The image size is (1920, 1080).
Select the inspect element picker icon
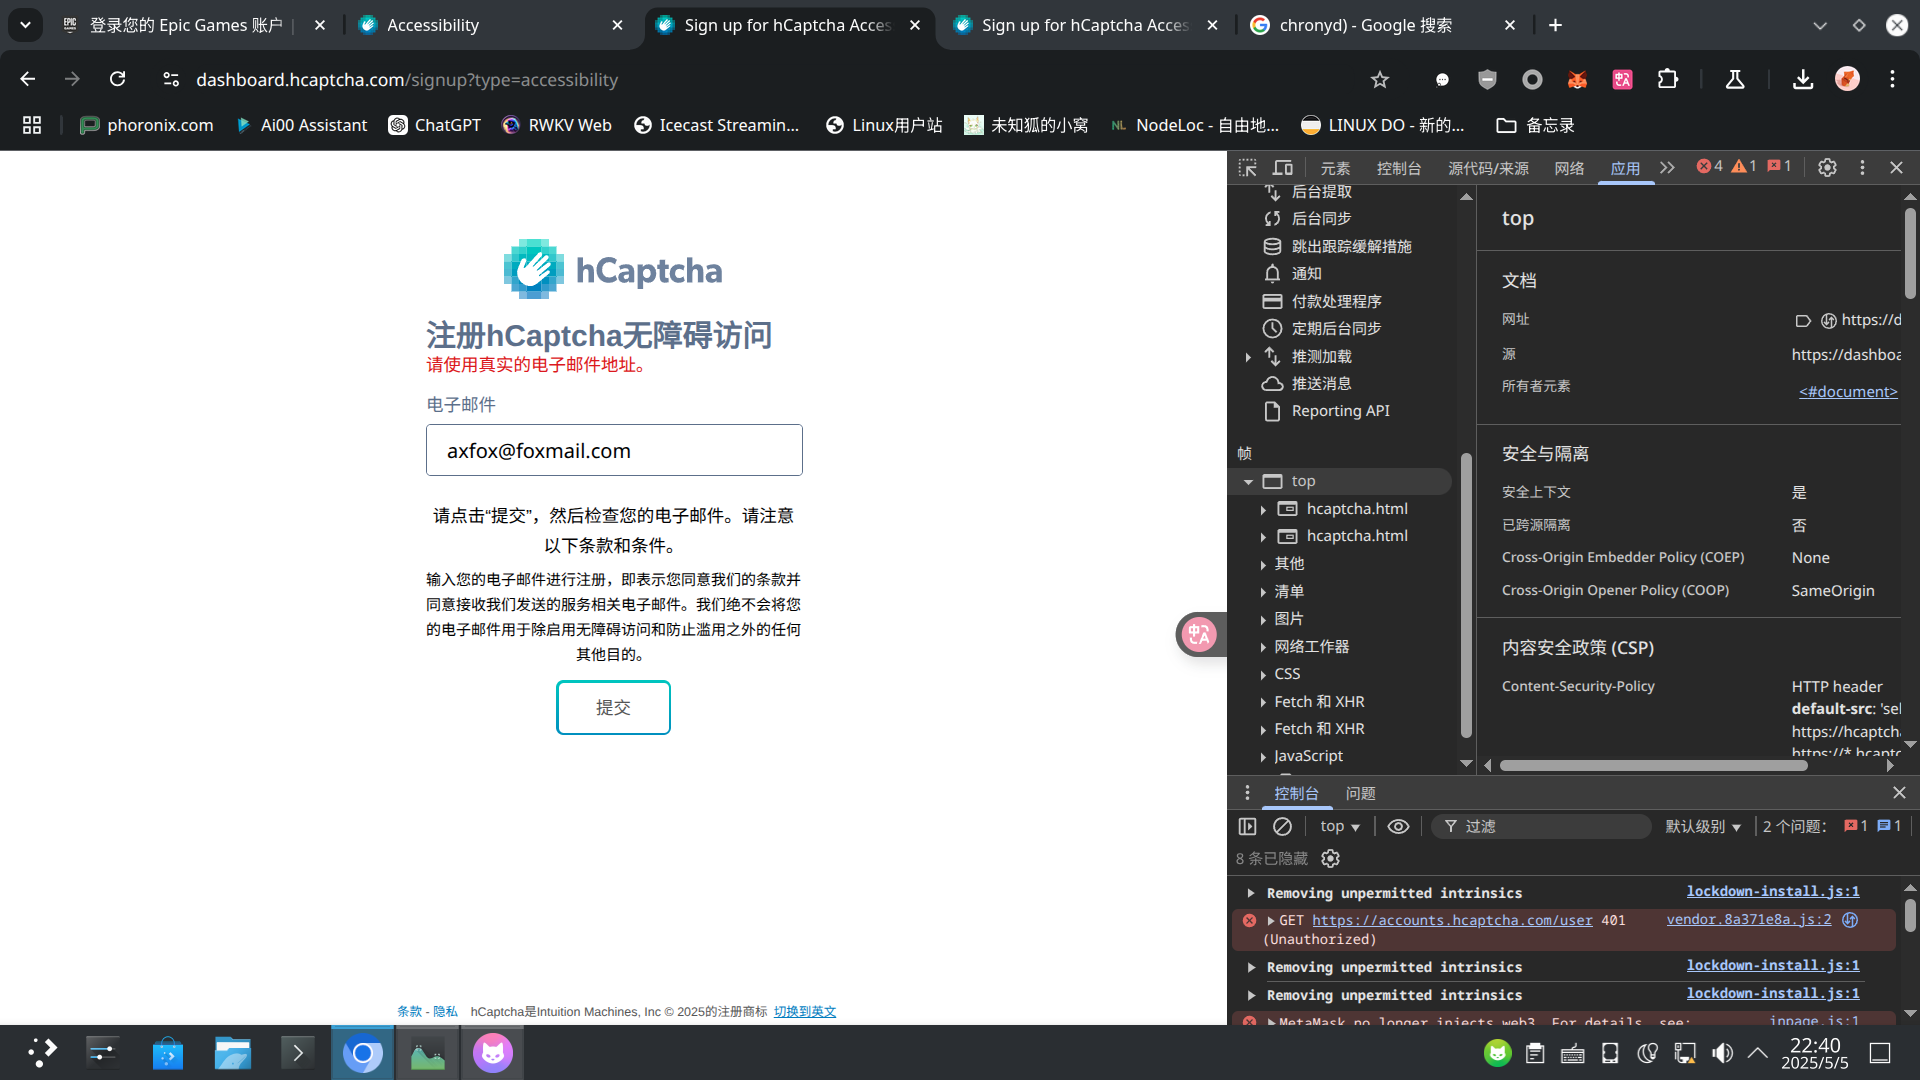click(1247, 168)
